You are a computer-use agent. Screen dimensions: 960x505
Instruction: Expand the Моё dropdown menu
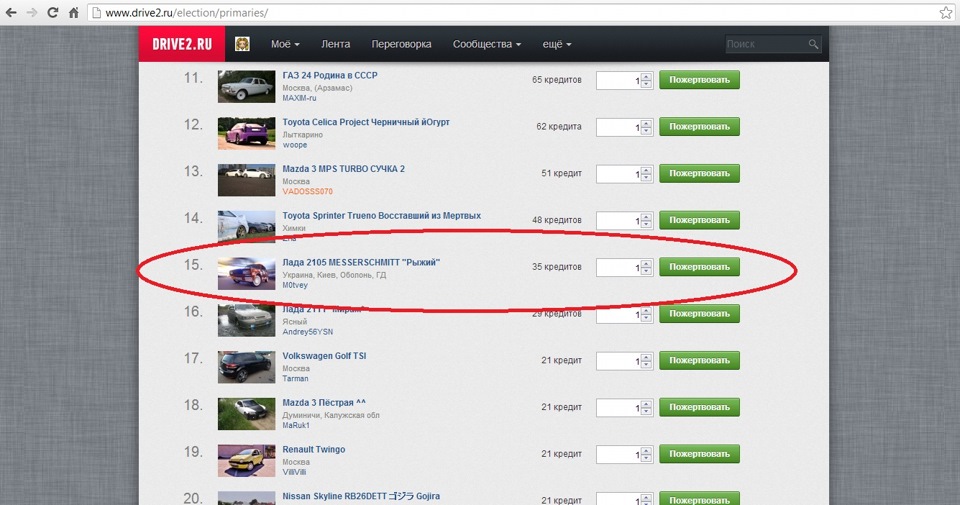coord(285,44)
